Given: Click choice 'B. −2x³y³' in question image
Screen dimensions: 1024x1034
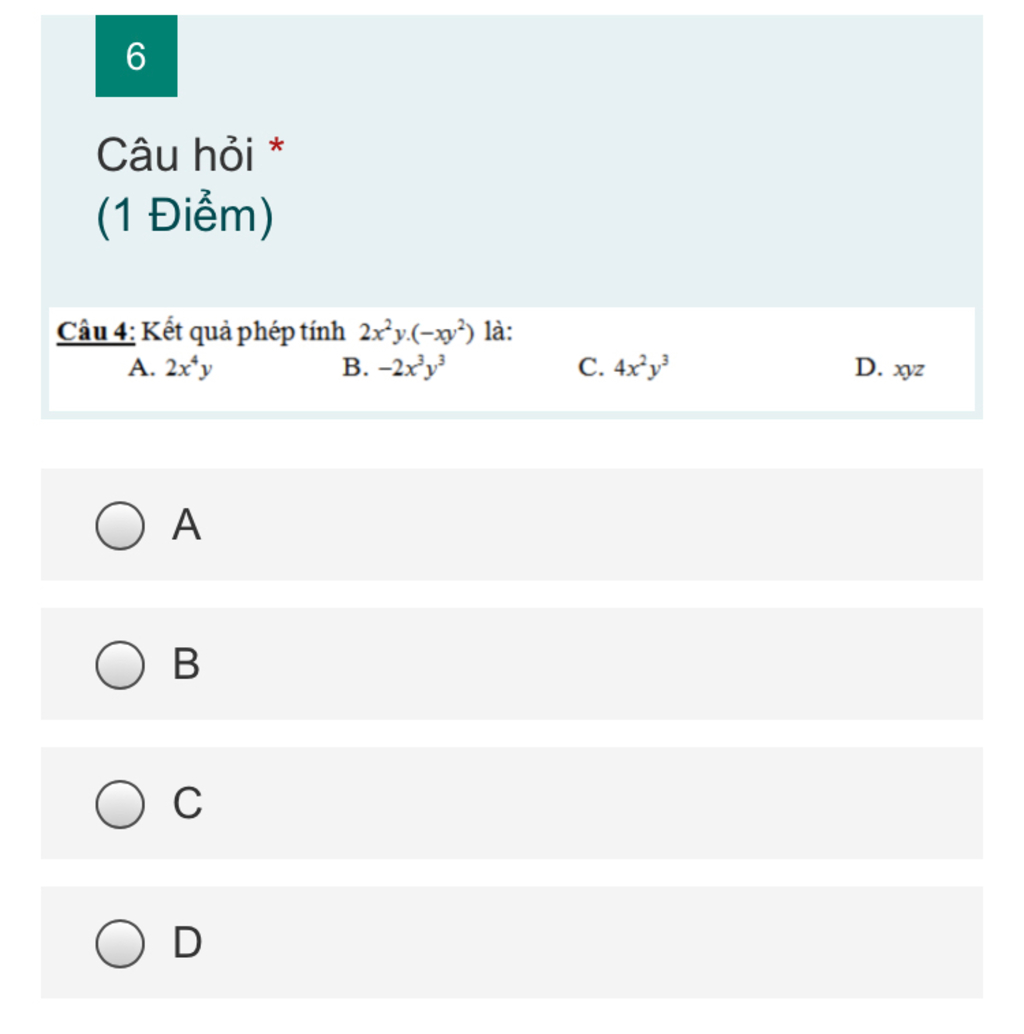Looking at the screenshot, I should click(394, 367).
